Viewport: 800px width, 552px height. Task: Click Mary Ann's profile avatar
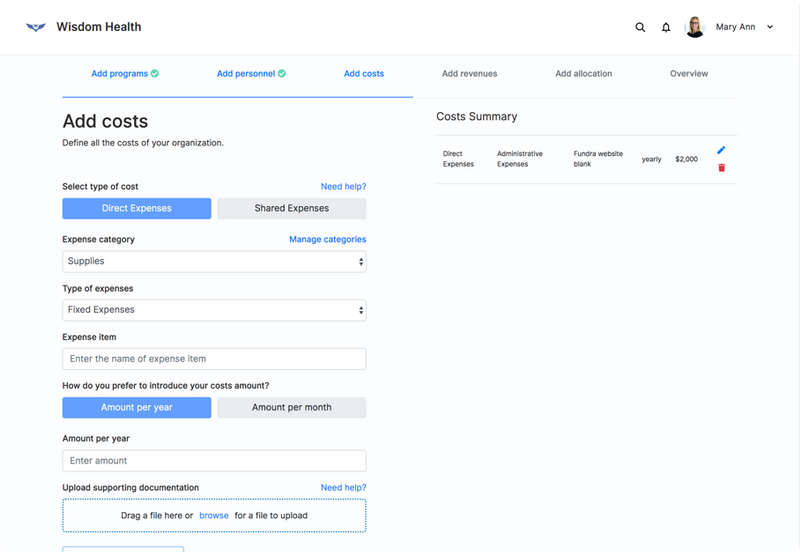point(695,27)
